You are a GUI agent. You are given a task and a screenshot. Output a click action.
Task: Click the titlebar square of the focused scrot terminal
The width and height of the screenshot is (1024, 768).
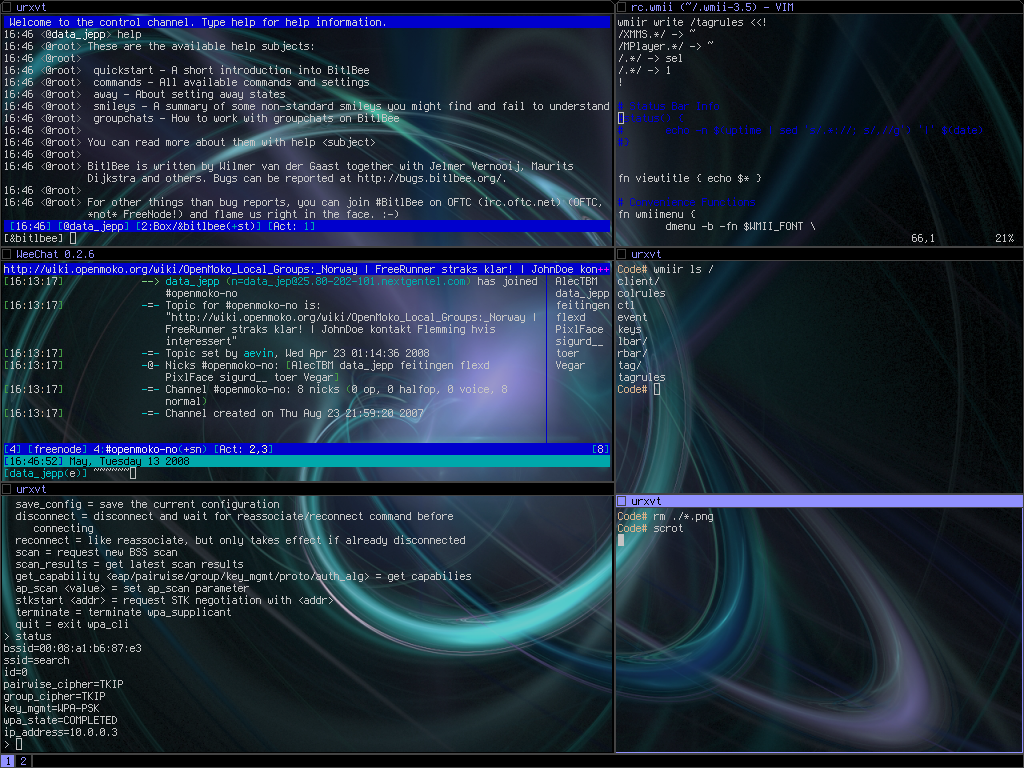(622, 501)
